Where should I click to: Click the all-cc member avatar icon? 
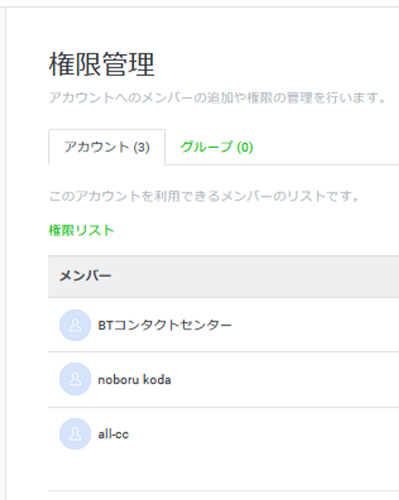coord(75,434)
